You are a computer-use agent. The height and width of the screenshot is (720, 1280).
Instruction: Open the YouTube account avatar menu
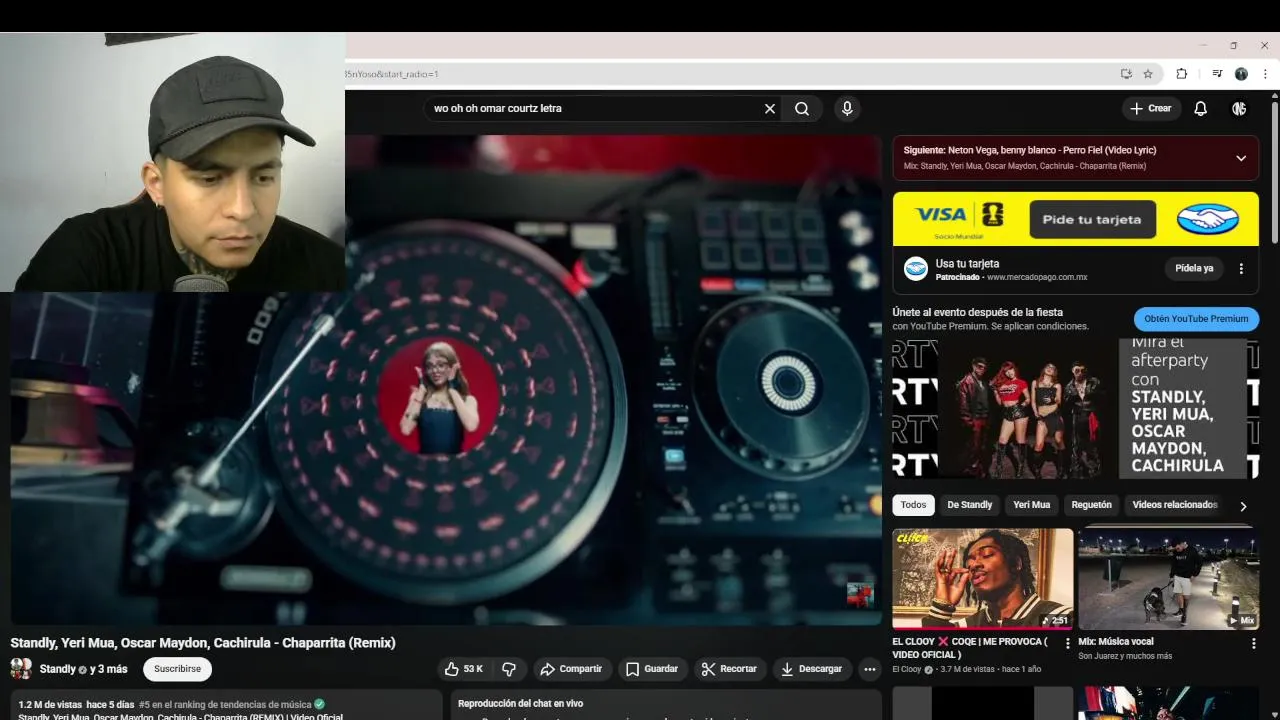tap(1239, 109)
